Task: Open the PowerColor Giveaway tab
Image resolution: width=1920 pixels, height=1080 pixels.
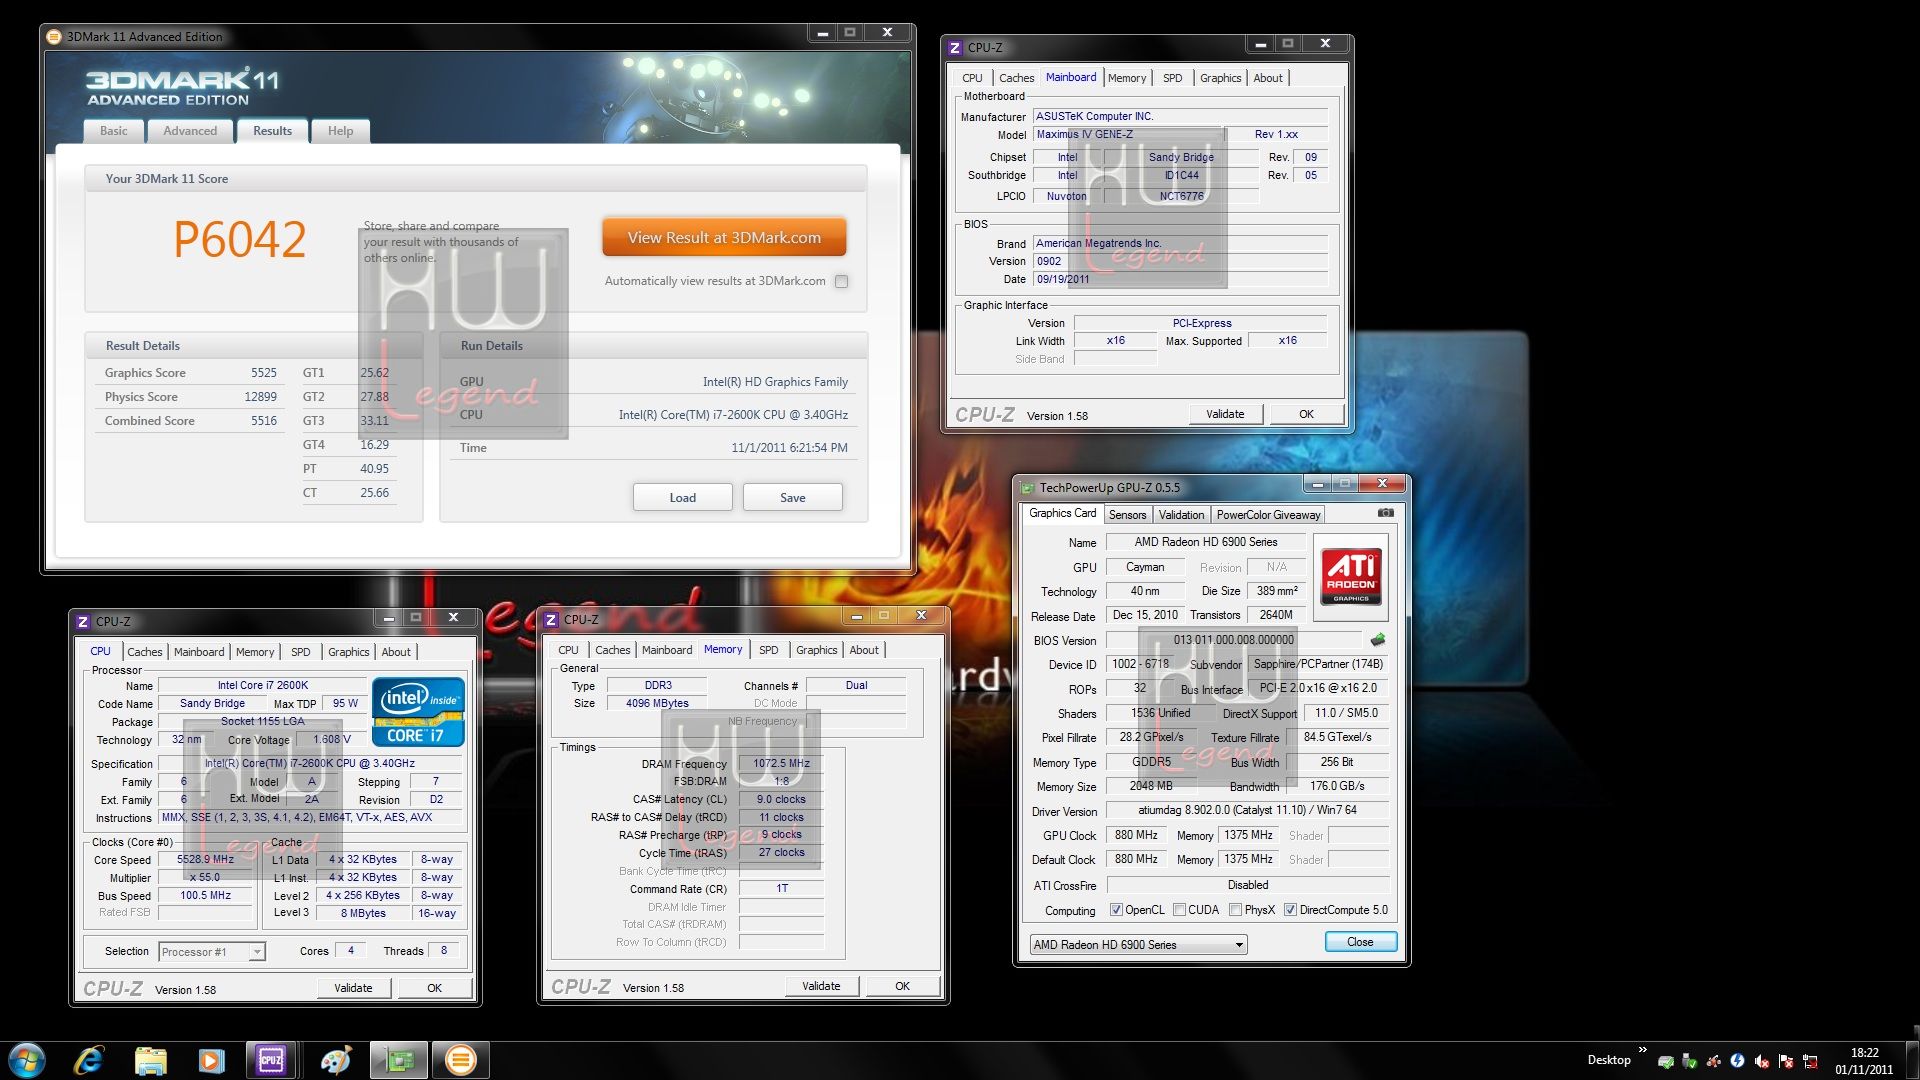Action: [x=1268, y=515]
